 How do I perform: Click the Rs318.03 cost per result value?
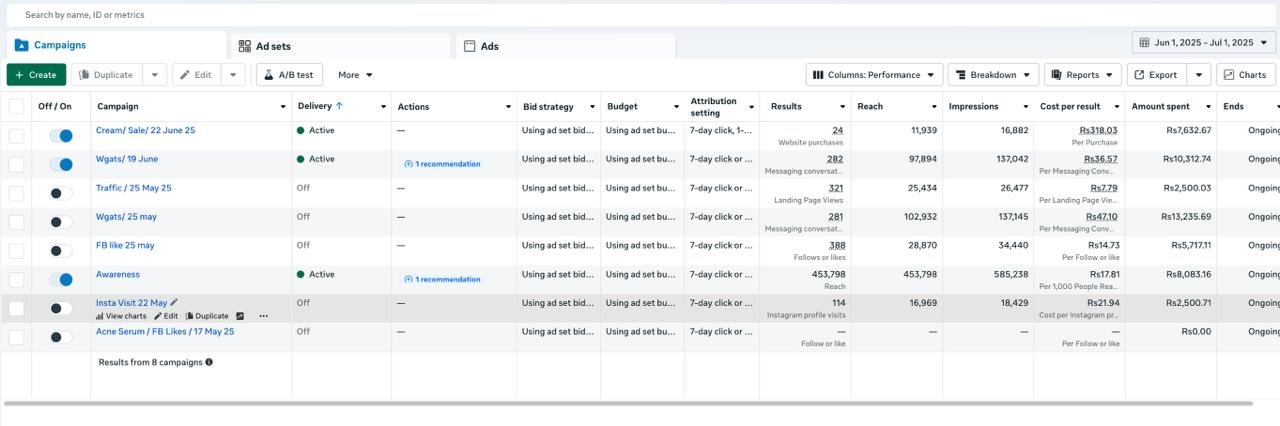(1098, 130)
